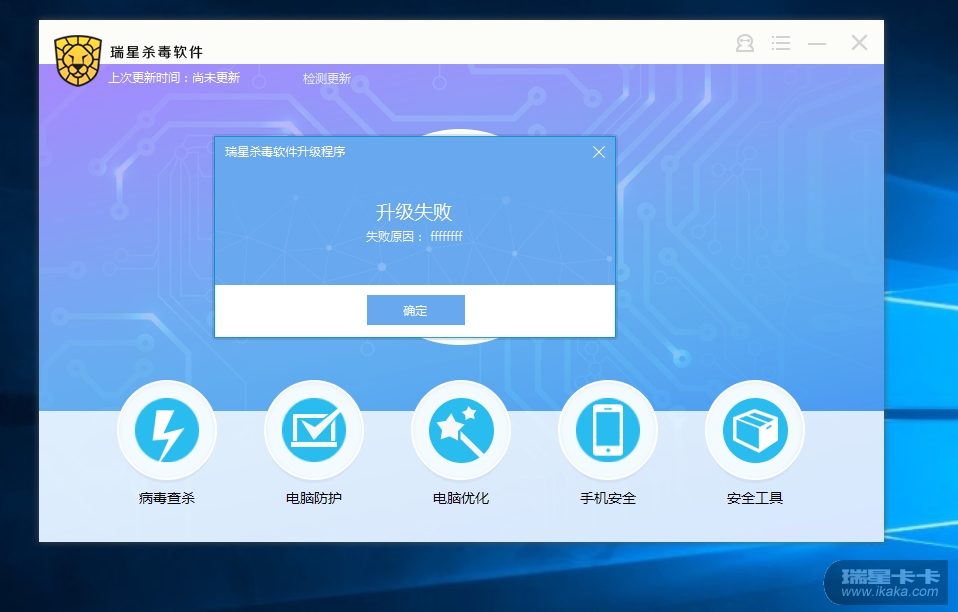The image size is (958, 612).
Task: Open the 病毒查杀 virus scan icon
Action: coord(167,430)
